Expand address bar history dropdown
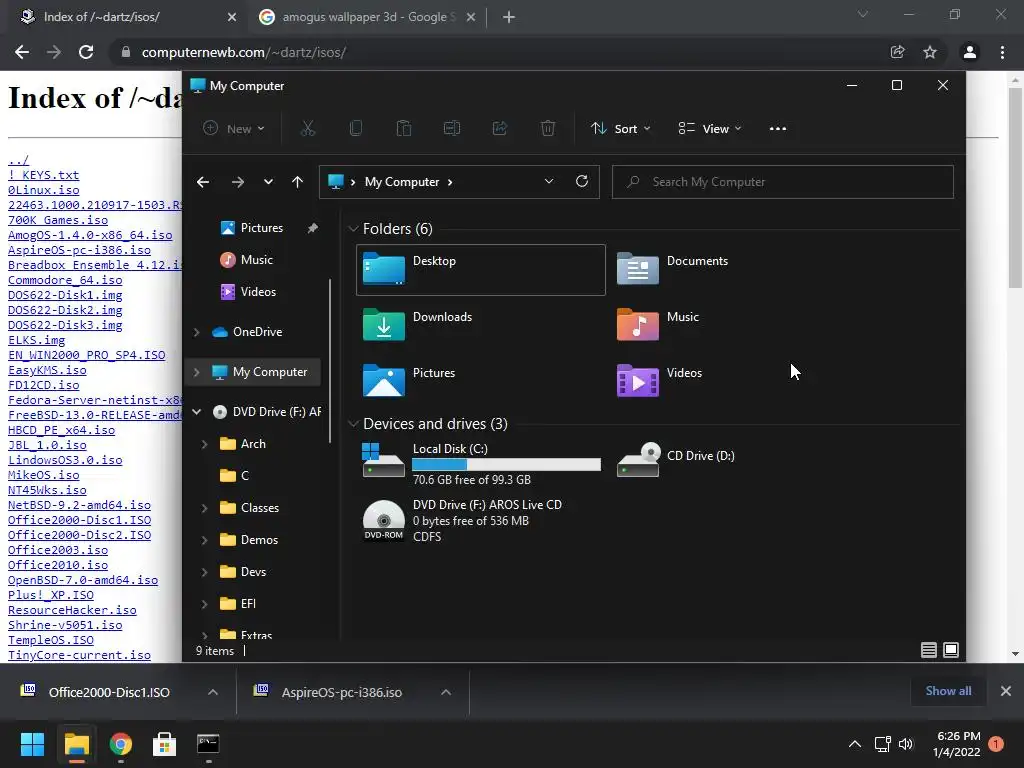 pyautogui.click(x=549, y=182)
